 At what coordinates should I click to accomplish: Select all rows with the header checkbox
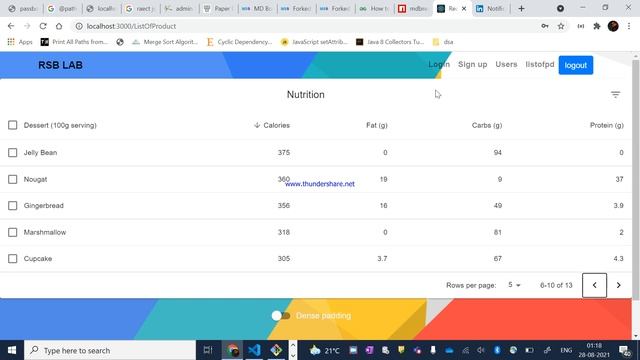(x=13, y=125)
